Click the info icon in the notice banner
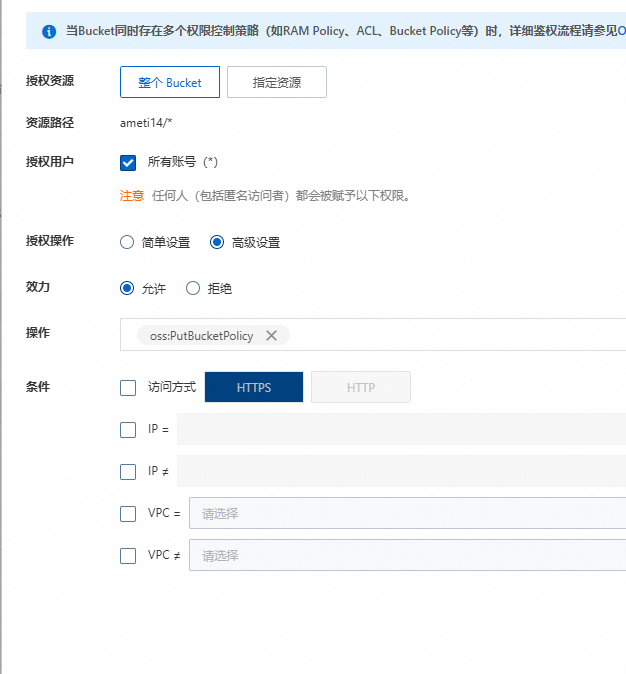The height and width of the screenshot is (674, 626). click(49, 32)
